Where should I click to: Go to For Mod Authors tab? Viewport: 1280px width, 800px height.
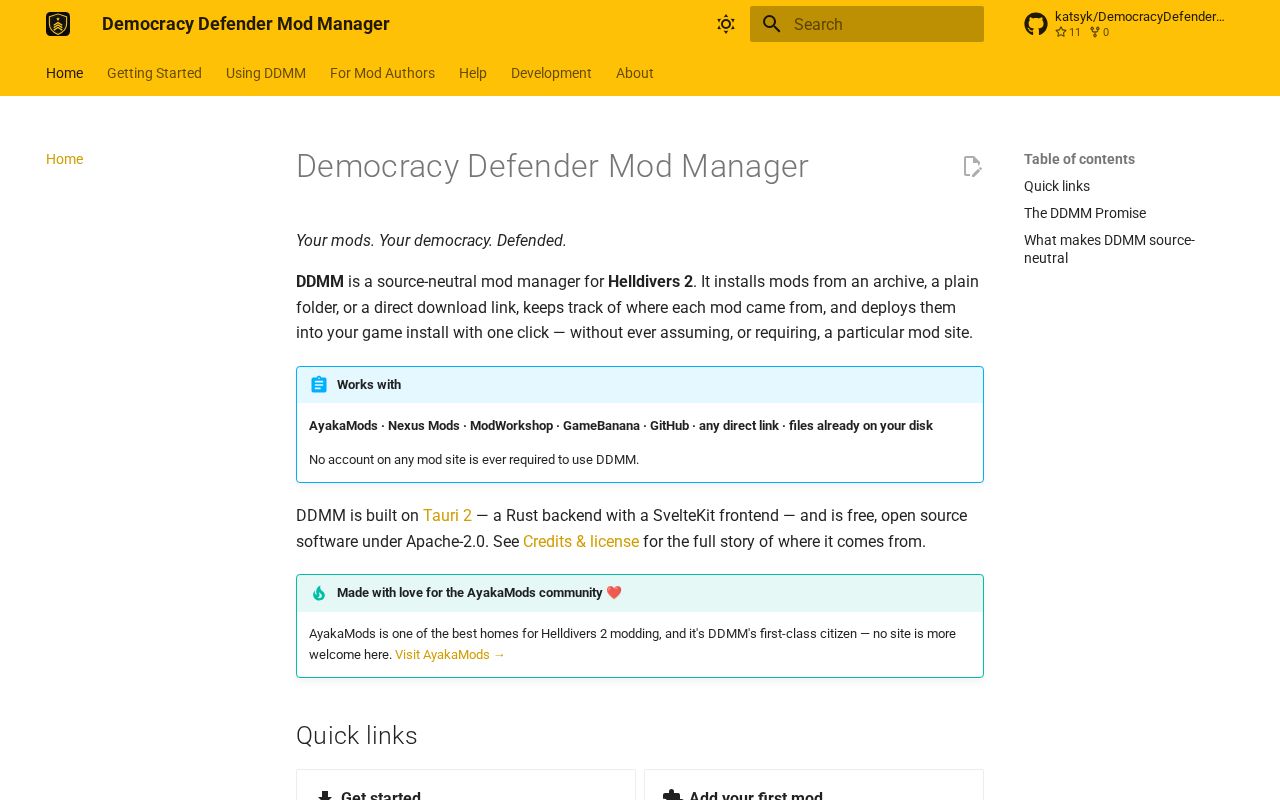pyautogui.click(x=382, y=73)
